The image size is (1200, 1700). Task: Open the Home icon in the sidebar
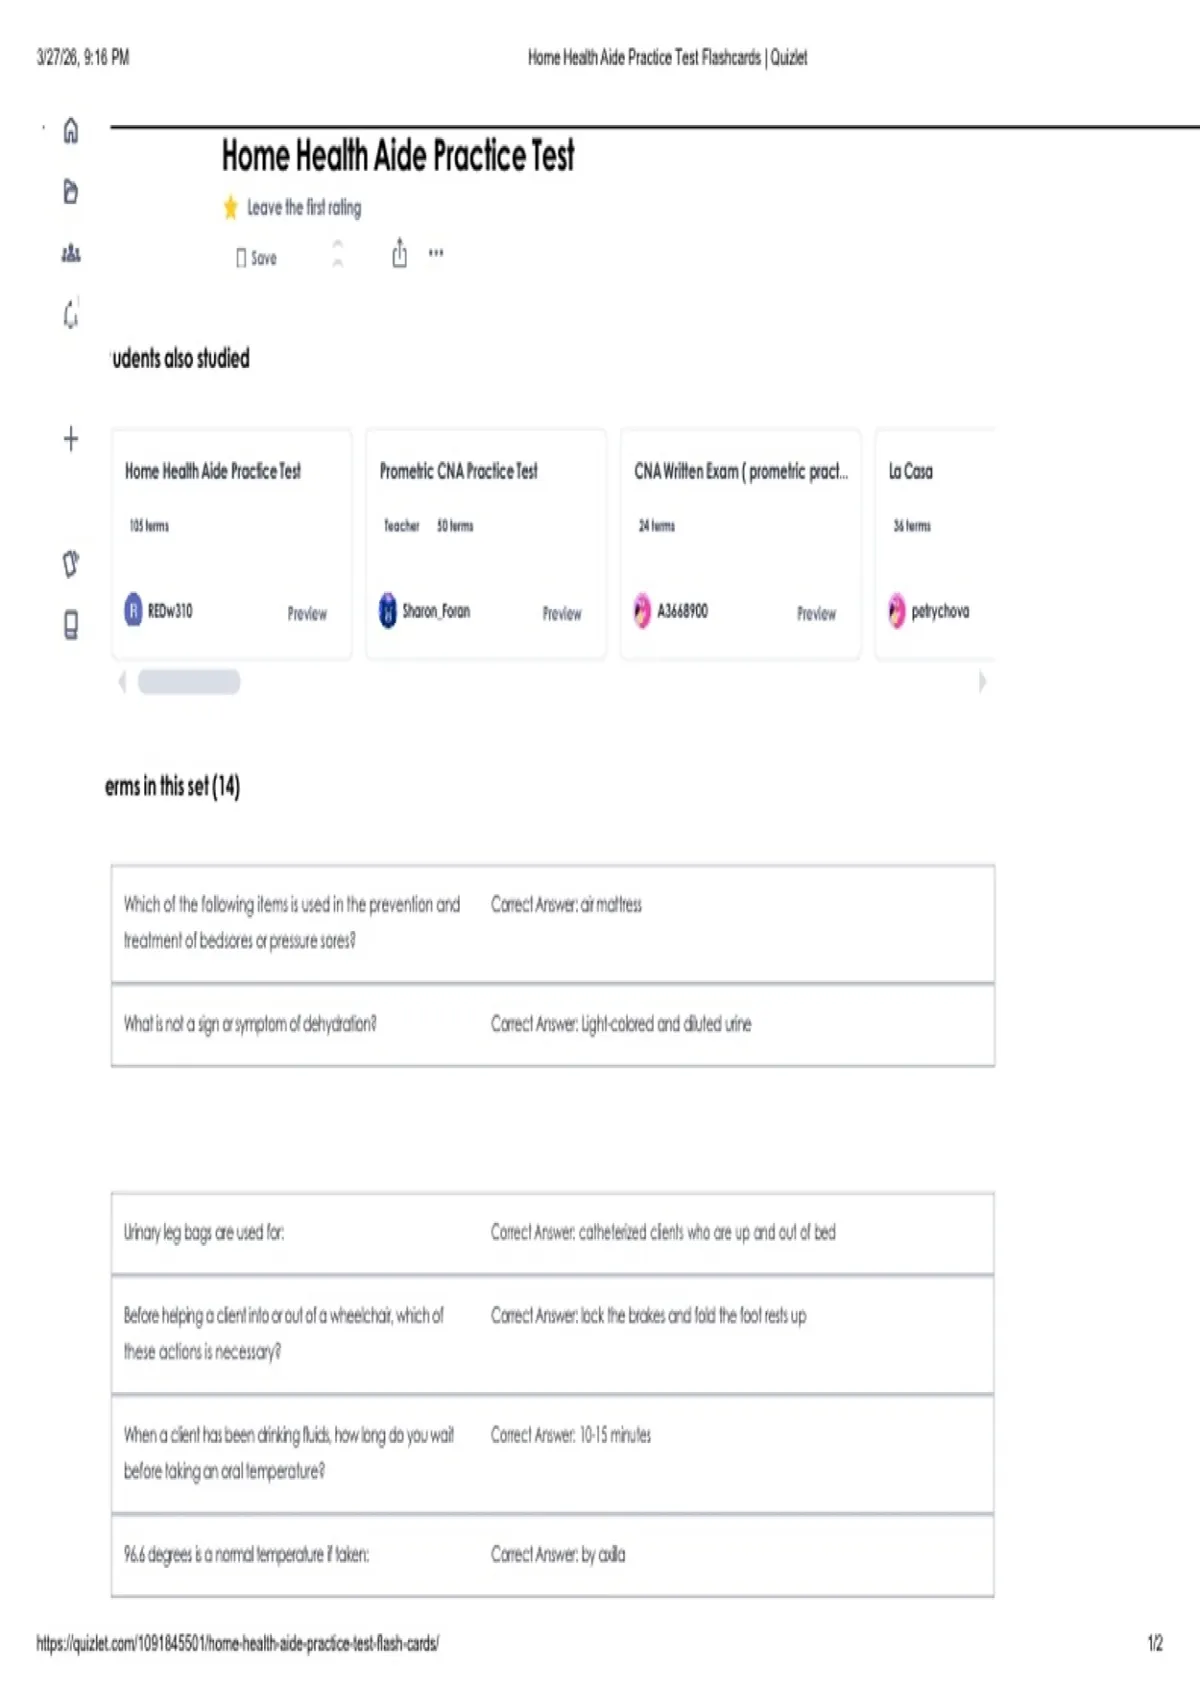71,131
